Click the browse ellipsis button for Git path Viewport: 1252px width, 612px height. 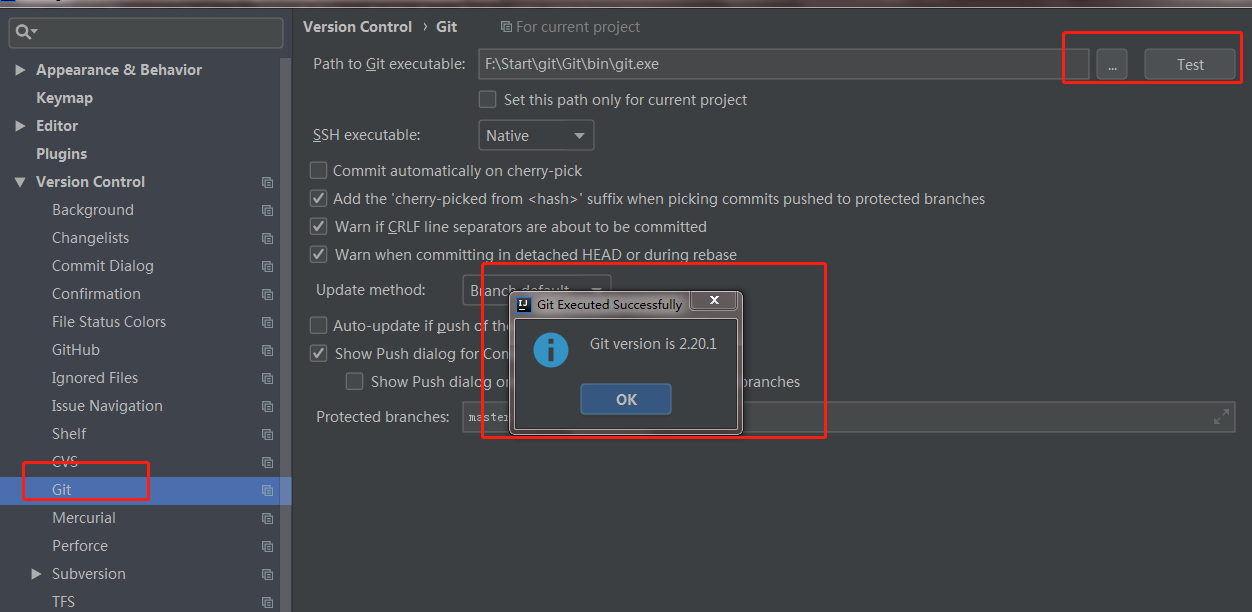tap(1111, 64)
